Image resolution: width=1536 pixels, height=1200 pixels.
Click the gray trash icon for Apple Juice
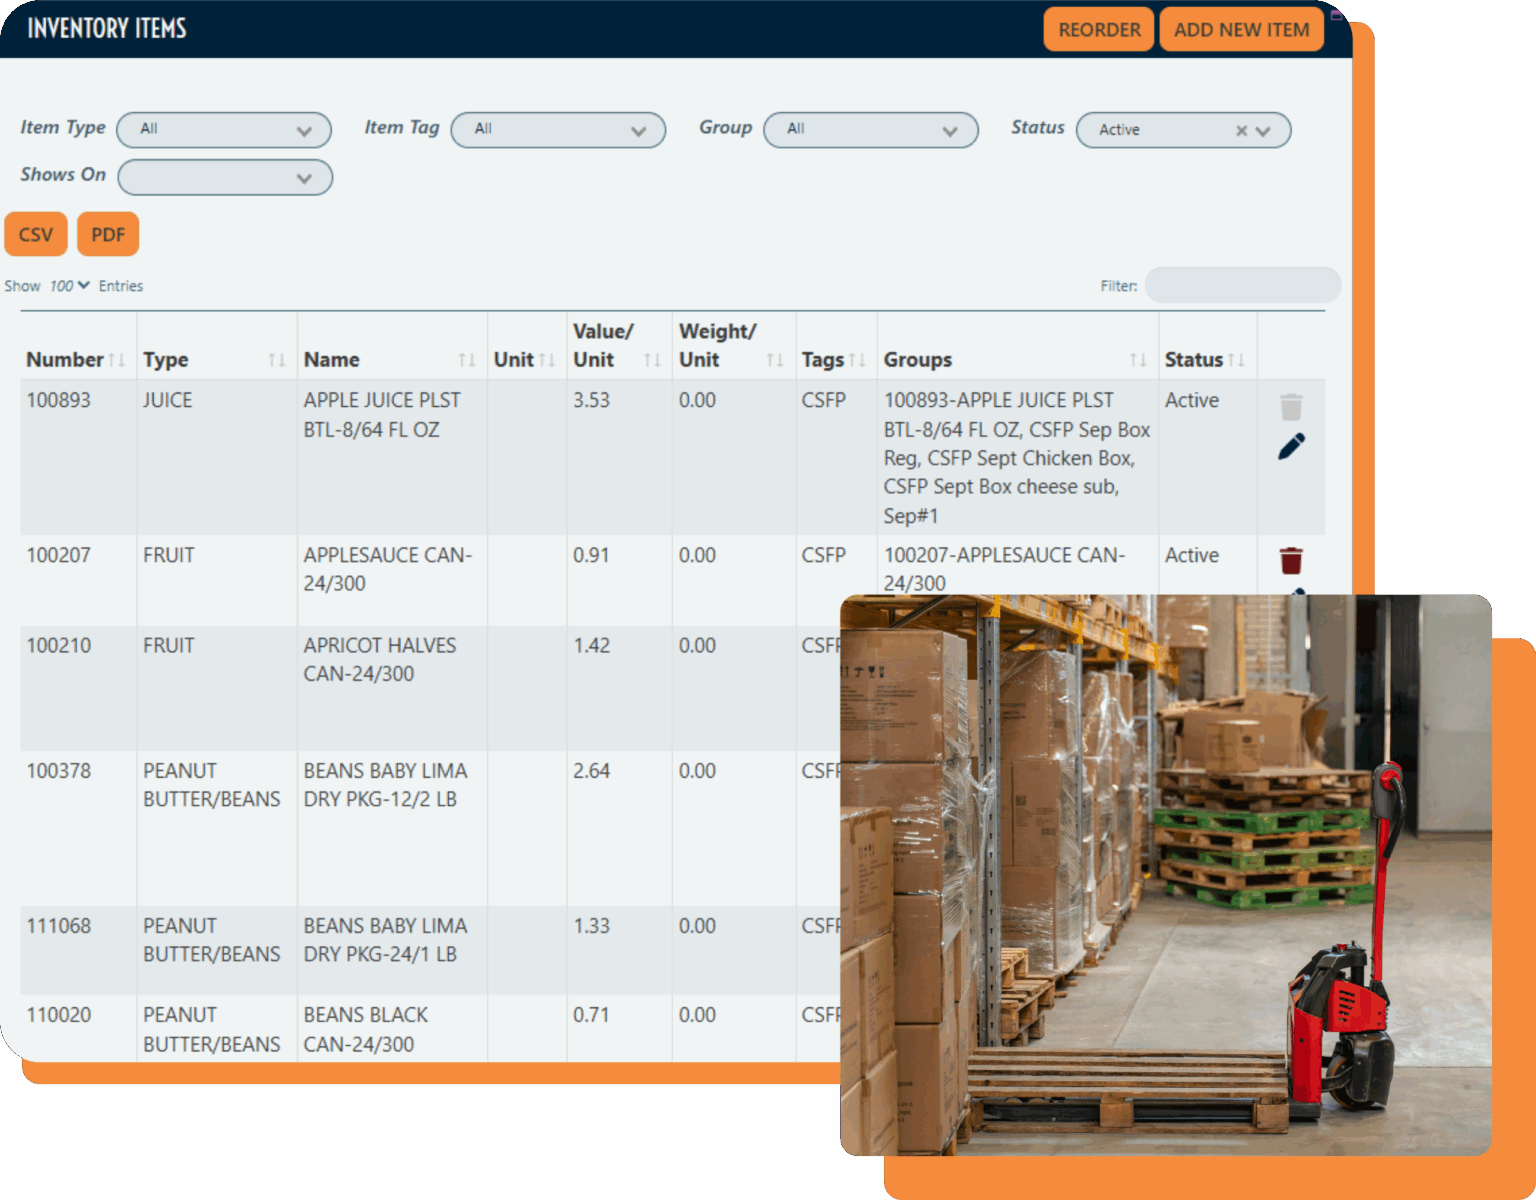click(1291, 407)
